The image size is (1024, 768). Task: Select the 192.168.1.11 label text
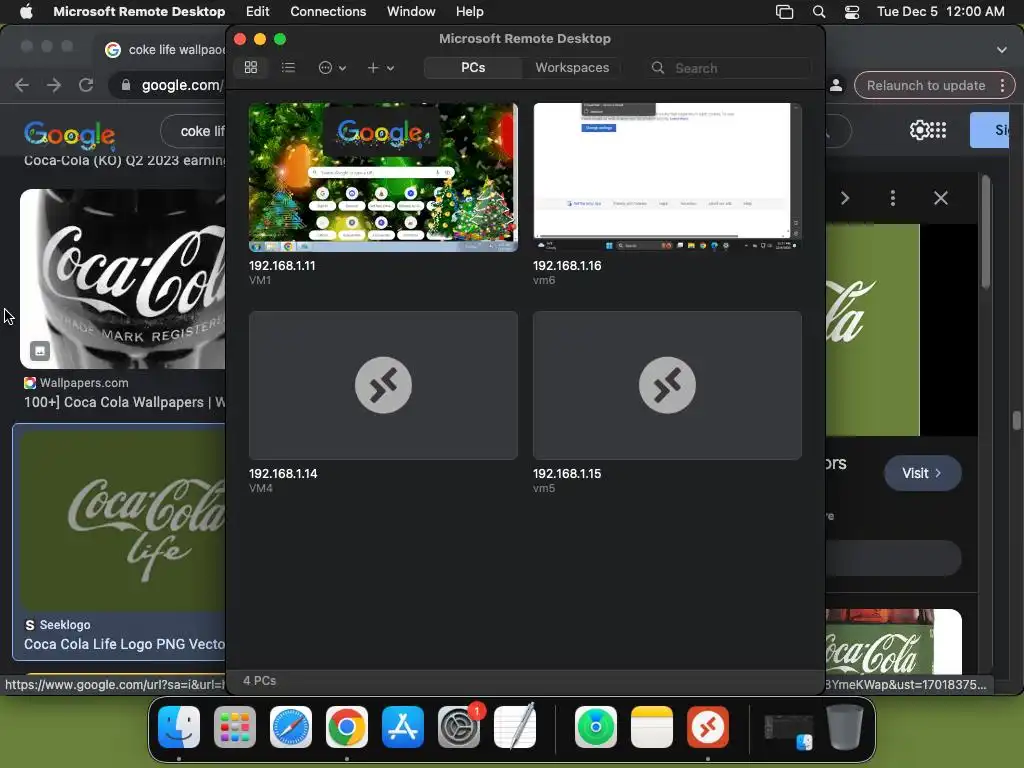pos(282,266)
